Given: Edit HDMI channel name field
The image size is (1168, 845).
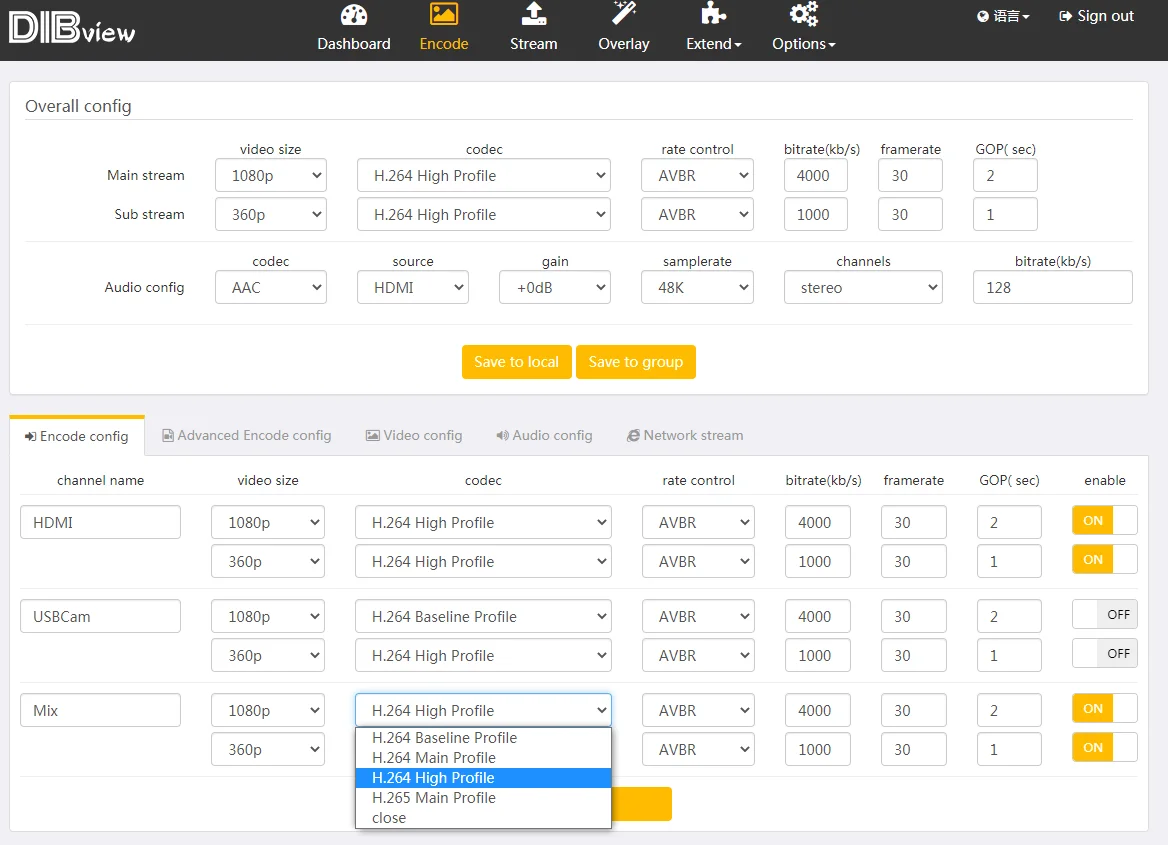Looking at the screenshot, I should click(x=101, y=522).
